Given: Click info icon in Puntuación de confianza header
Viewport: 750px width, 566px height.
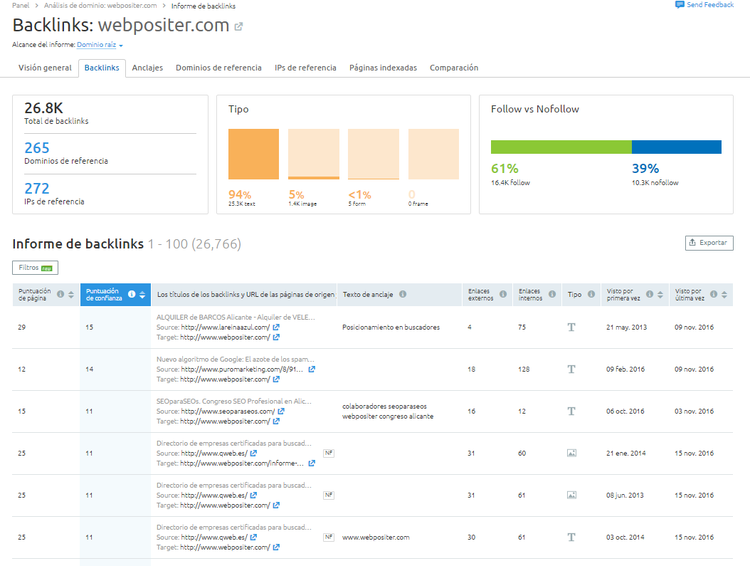Looking at the screenshot, I should coord(132,294).
